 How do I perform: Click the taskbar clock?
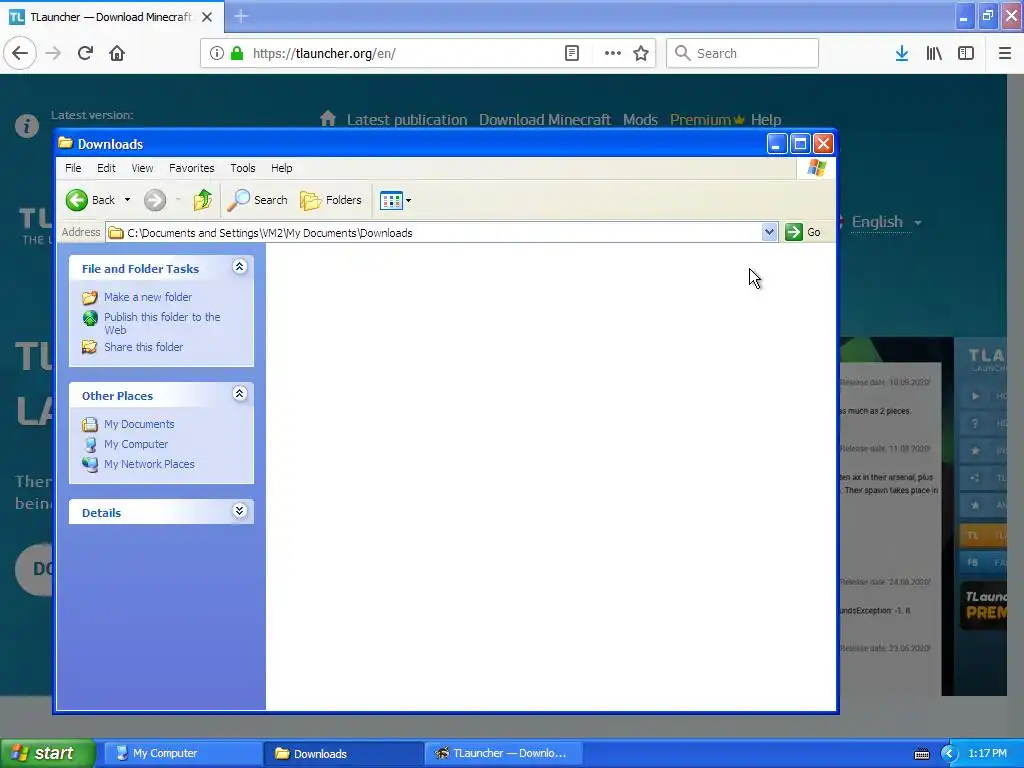tap(987, 753)
